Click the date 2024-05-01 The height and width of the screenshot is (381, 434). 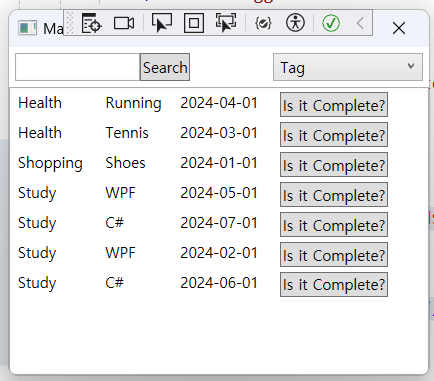pos(219,193)
